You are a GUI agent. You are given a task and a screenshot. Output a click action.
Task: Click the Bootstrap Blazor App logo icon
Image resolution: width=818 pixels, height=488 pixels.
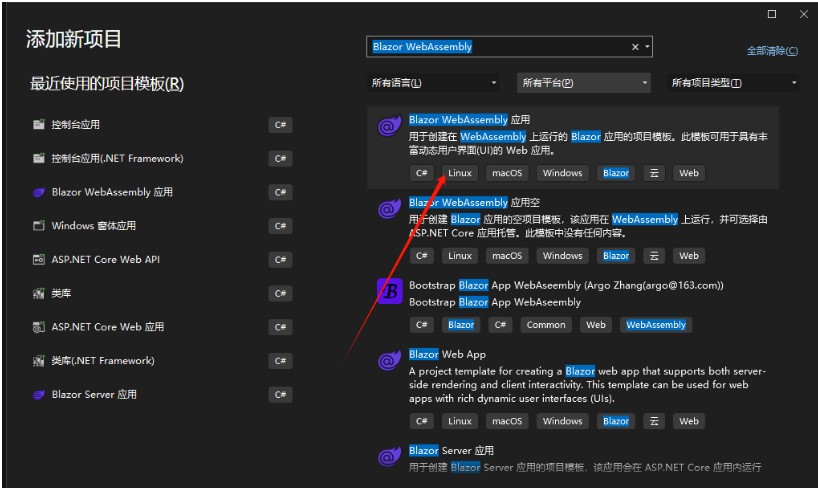click(x=390, y=291)
